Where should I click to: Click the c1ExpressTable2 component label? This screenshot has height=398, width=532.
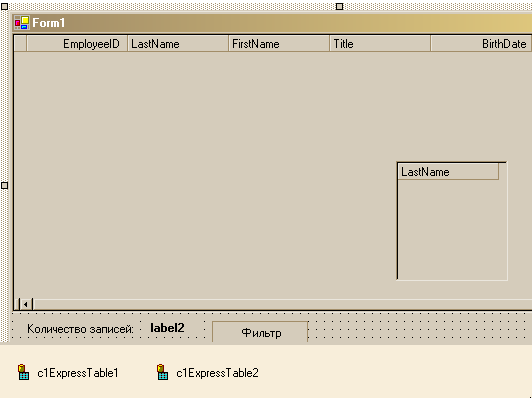click(217, 373)
